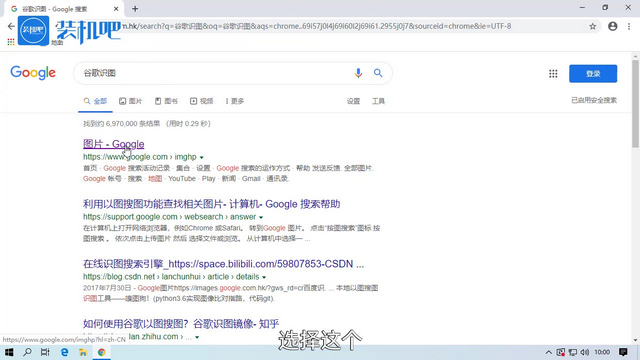Open the Chrome profile account icon
The image size is (640, 360).
point(613,27)
